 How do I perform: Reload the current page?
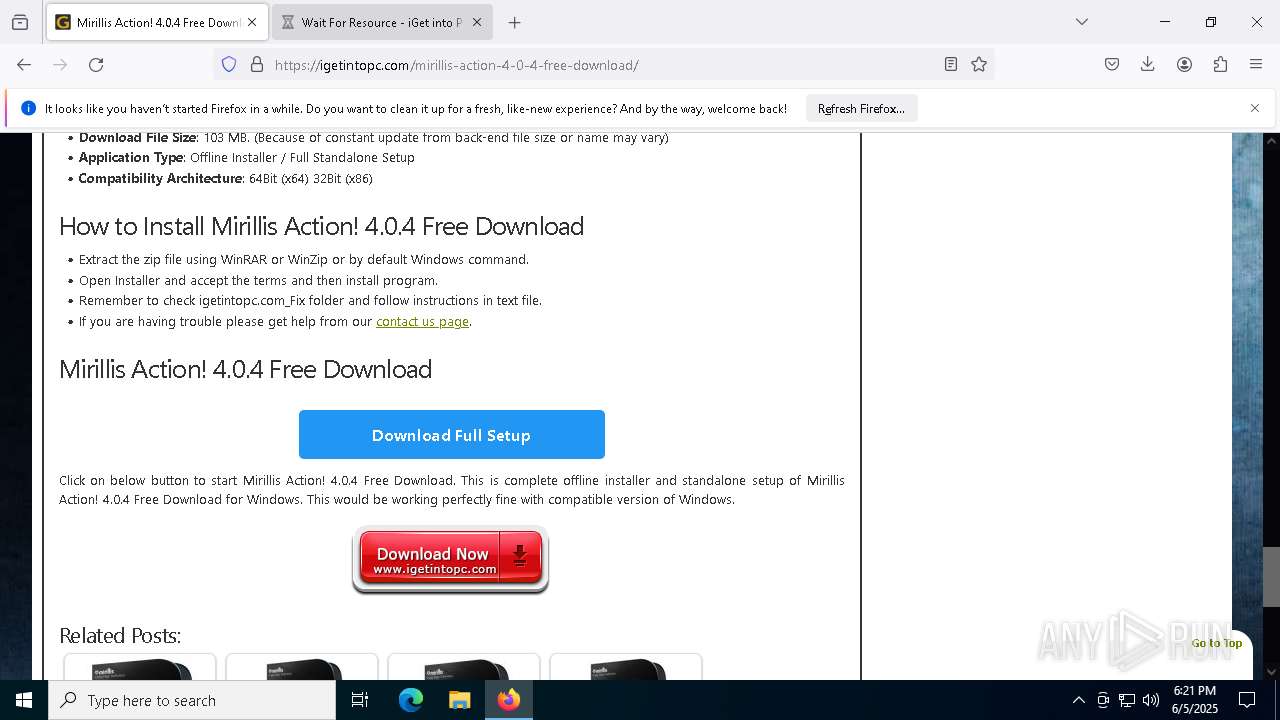(x=96, y=64)
